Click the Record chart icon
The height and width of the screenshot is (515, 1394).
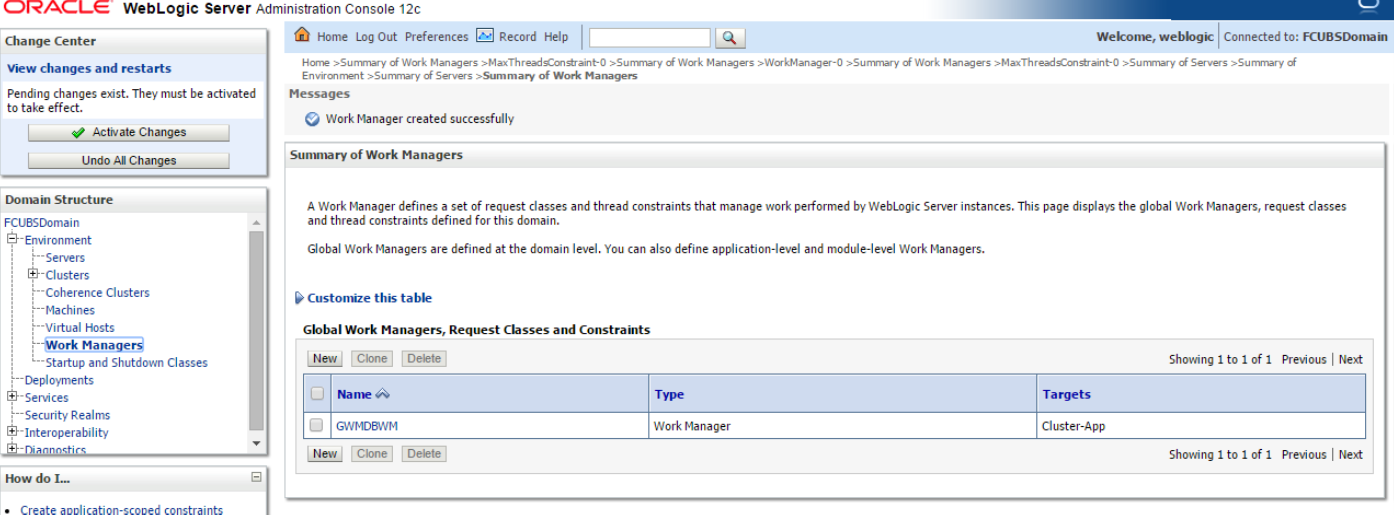click(485, 36)
